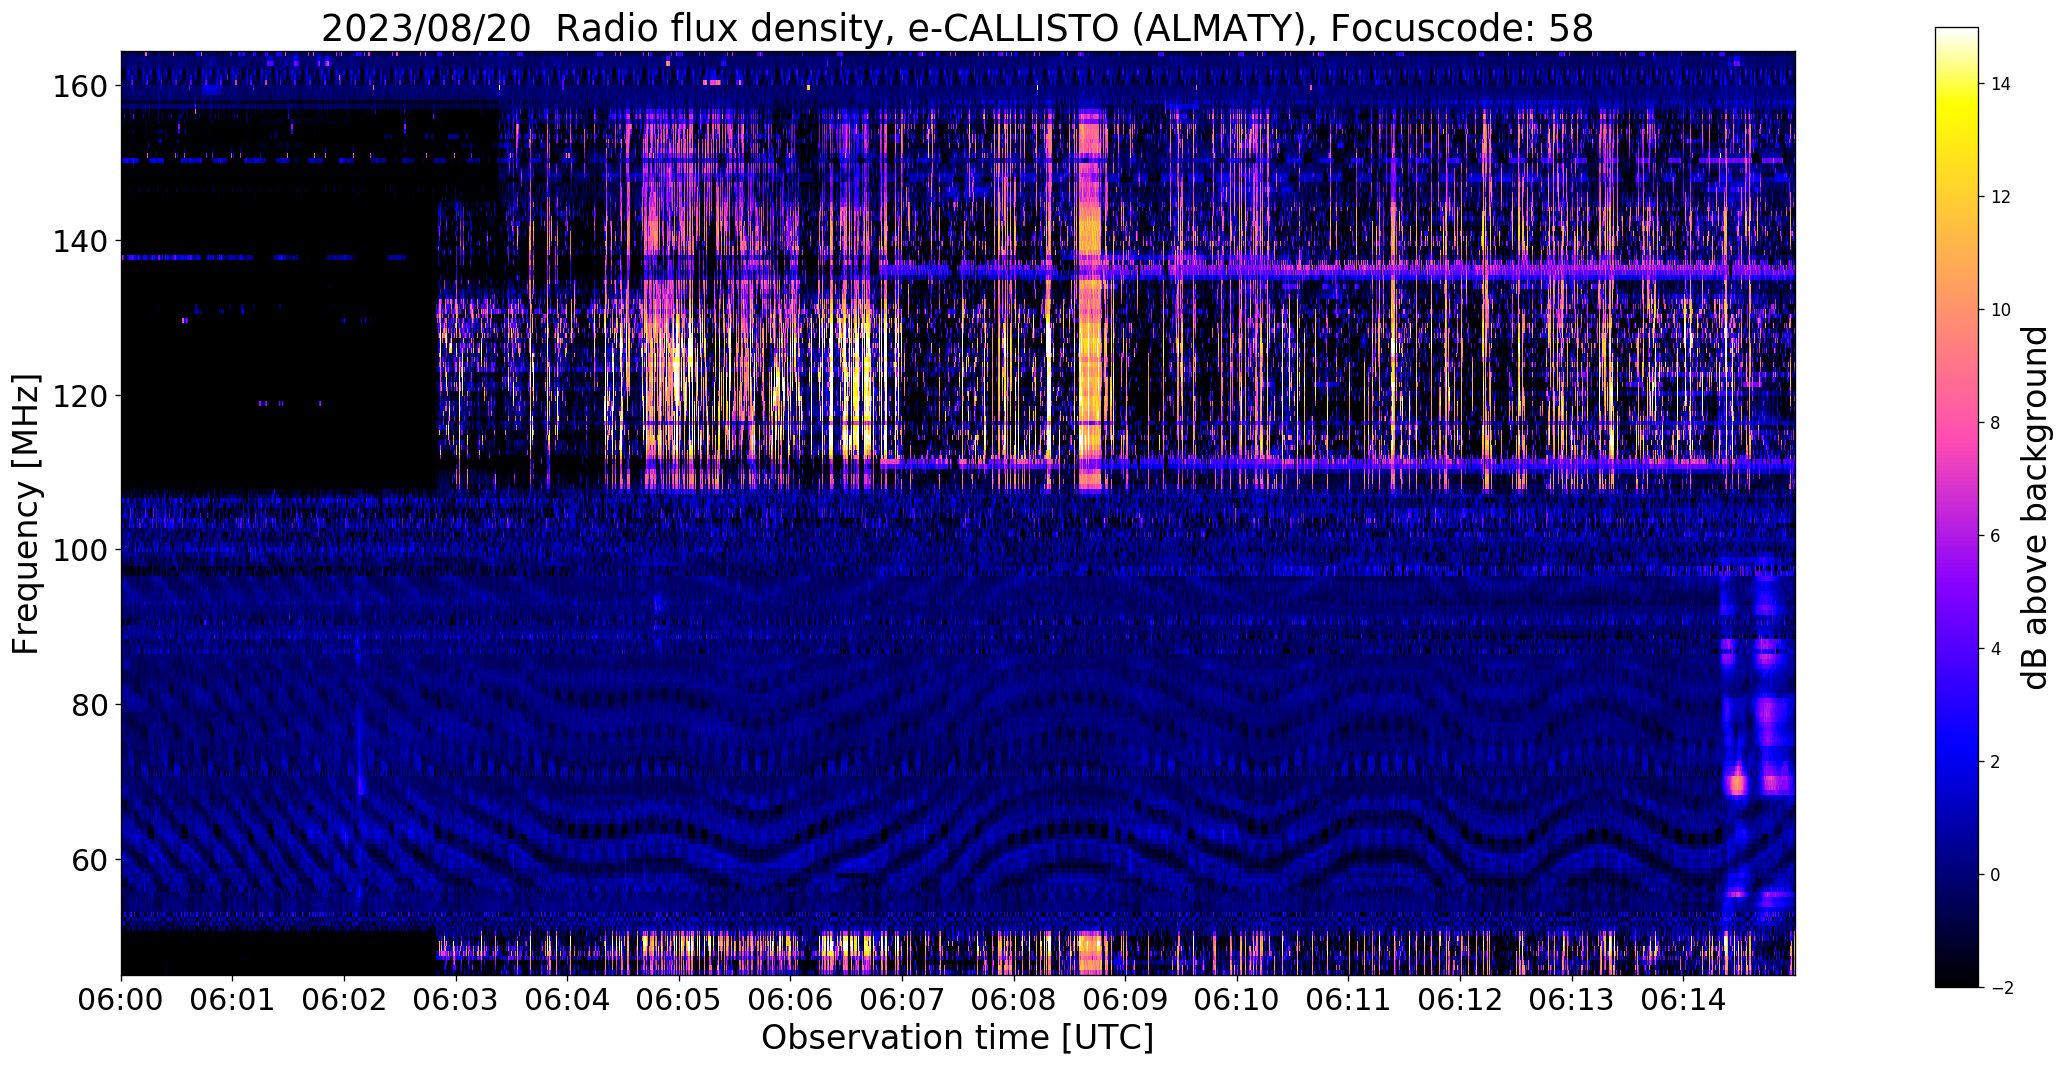The width and height of the screenshot is (2066, 1067).
Task: Click the 06:01 time tick label
Action: tap(233, 1000)
